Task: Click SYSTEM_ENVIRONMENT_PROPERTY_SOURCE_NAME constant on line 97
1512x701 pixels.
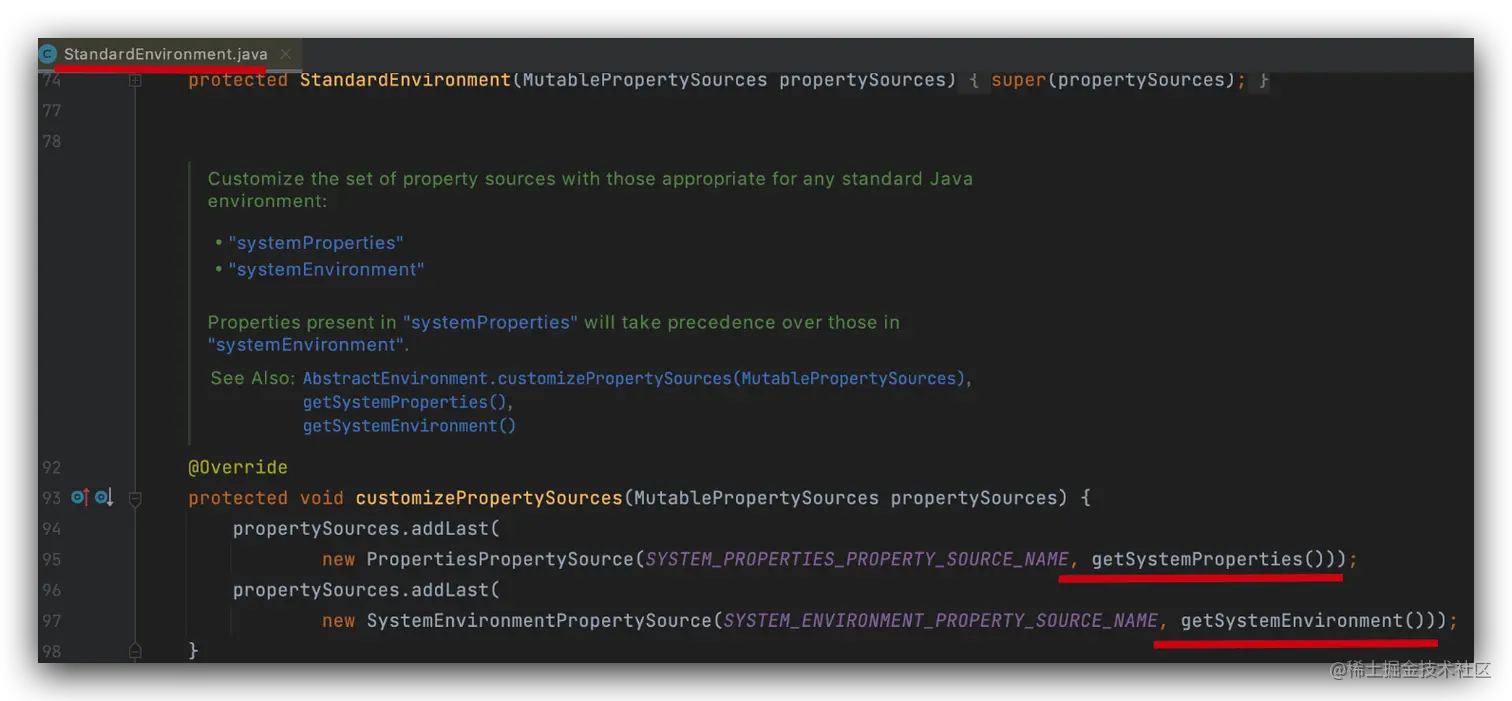Action: click(x=941, y=621)
